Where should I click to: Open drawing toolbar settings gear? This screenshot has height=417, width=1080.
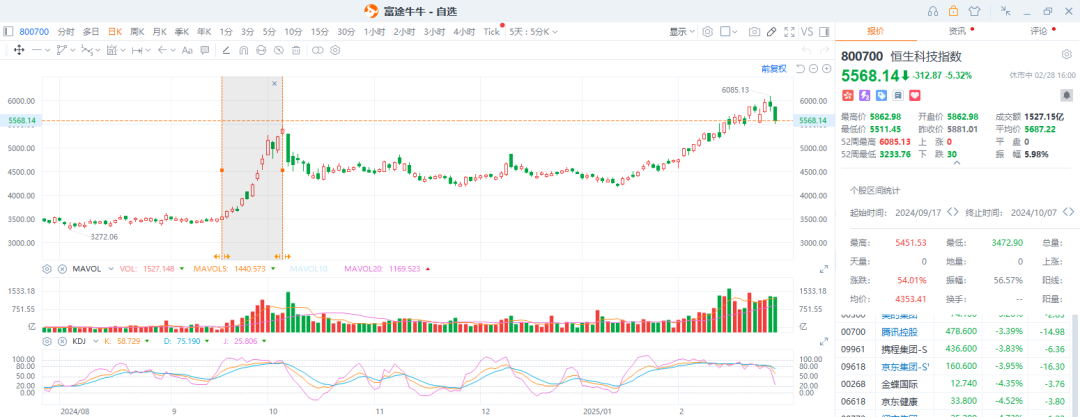coord(335,50)
